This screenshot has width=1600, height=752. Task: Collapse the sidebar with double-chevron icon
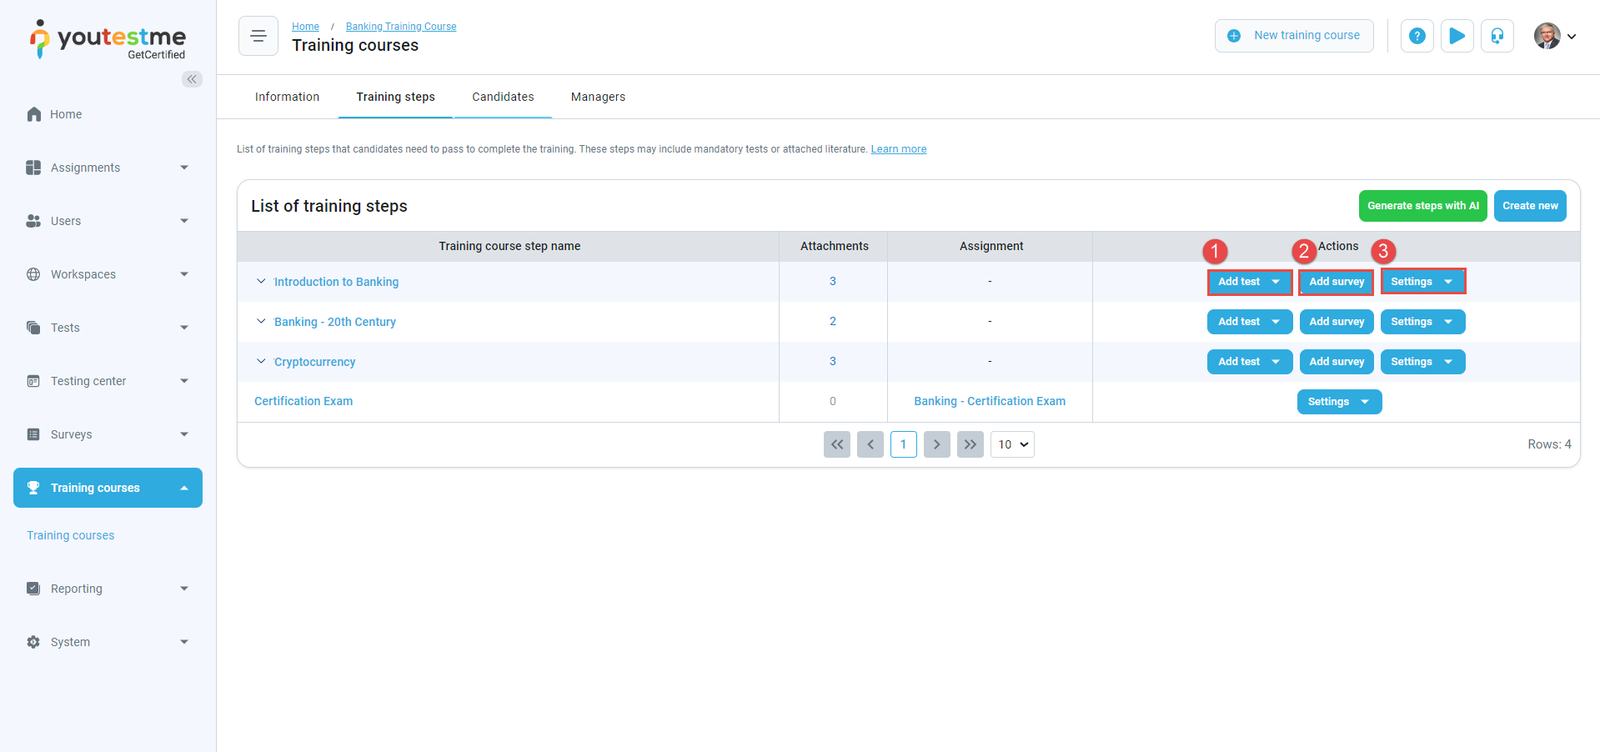192,79
